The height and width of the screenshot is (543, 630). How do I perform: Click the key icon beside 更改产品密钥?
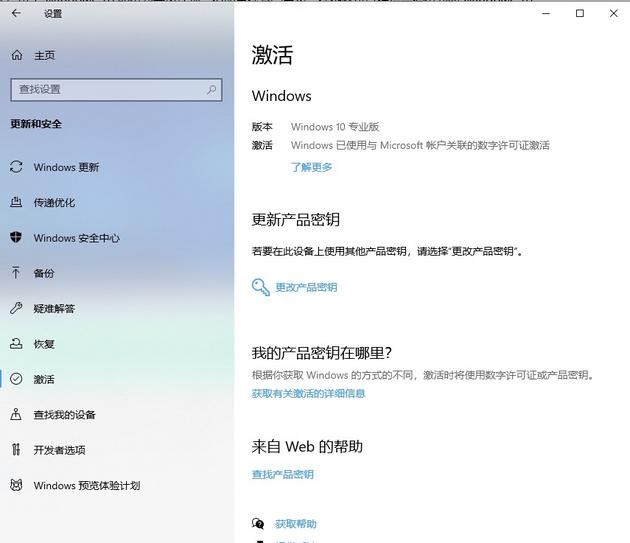[260, 287]
